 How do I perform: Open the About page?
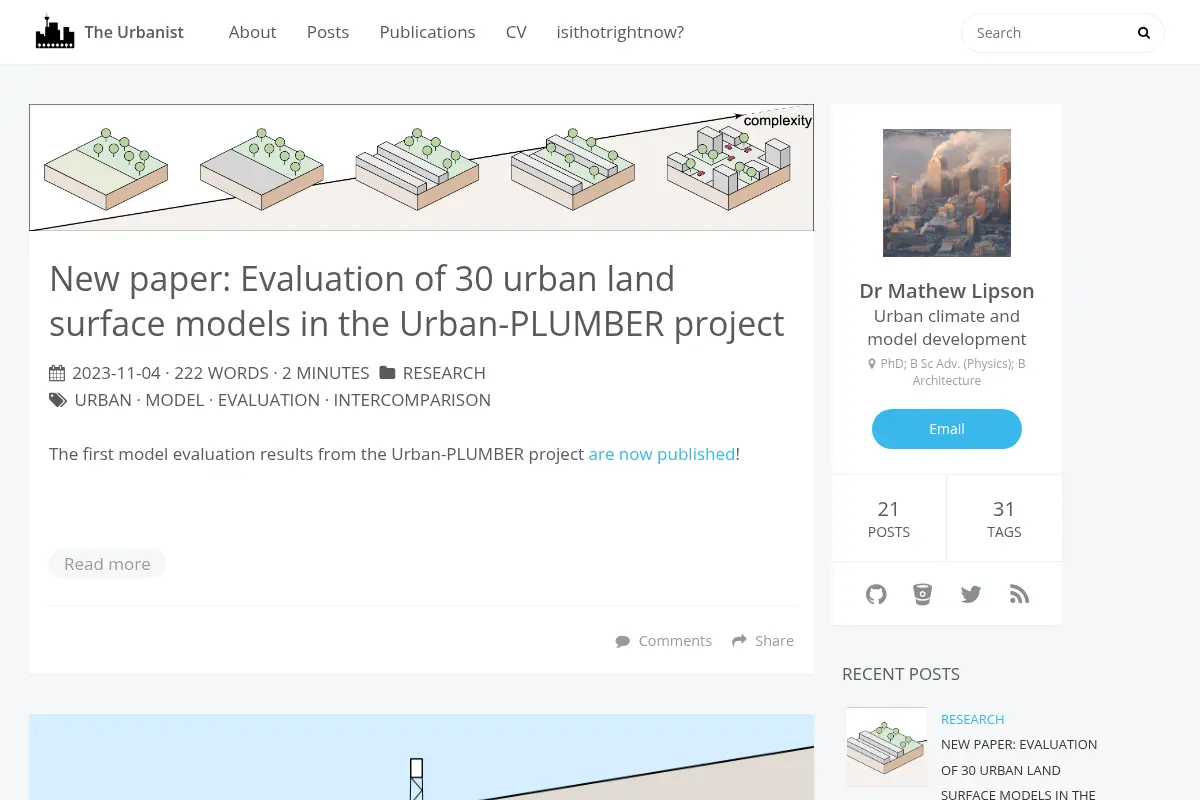click(252, 32)
